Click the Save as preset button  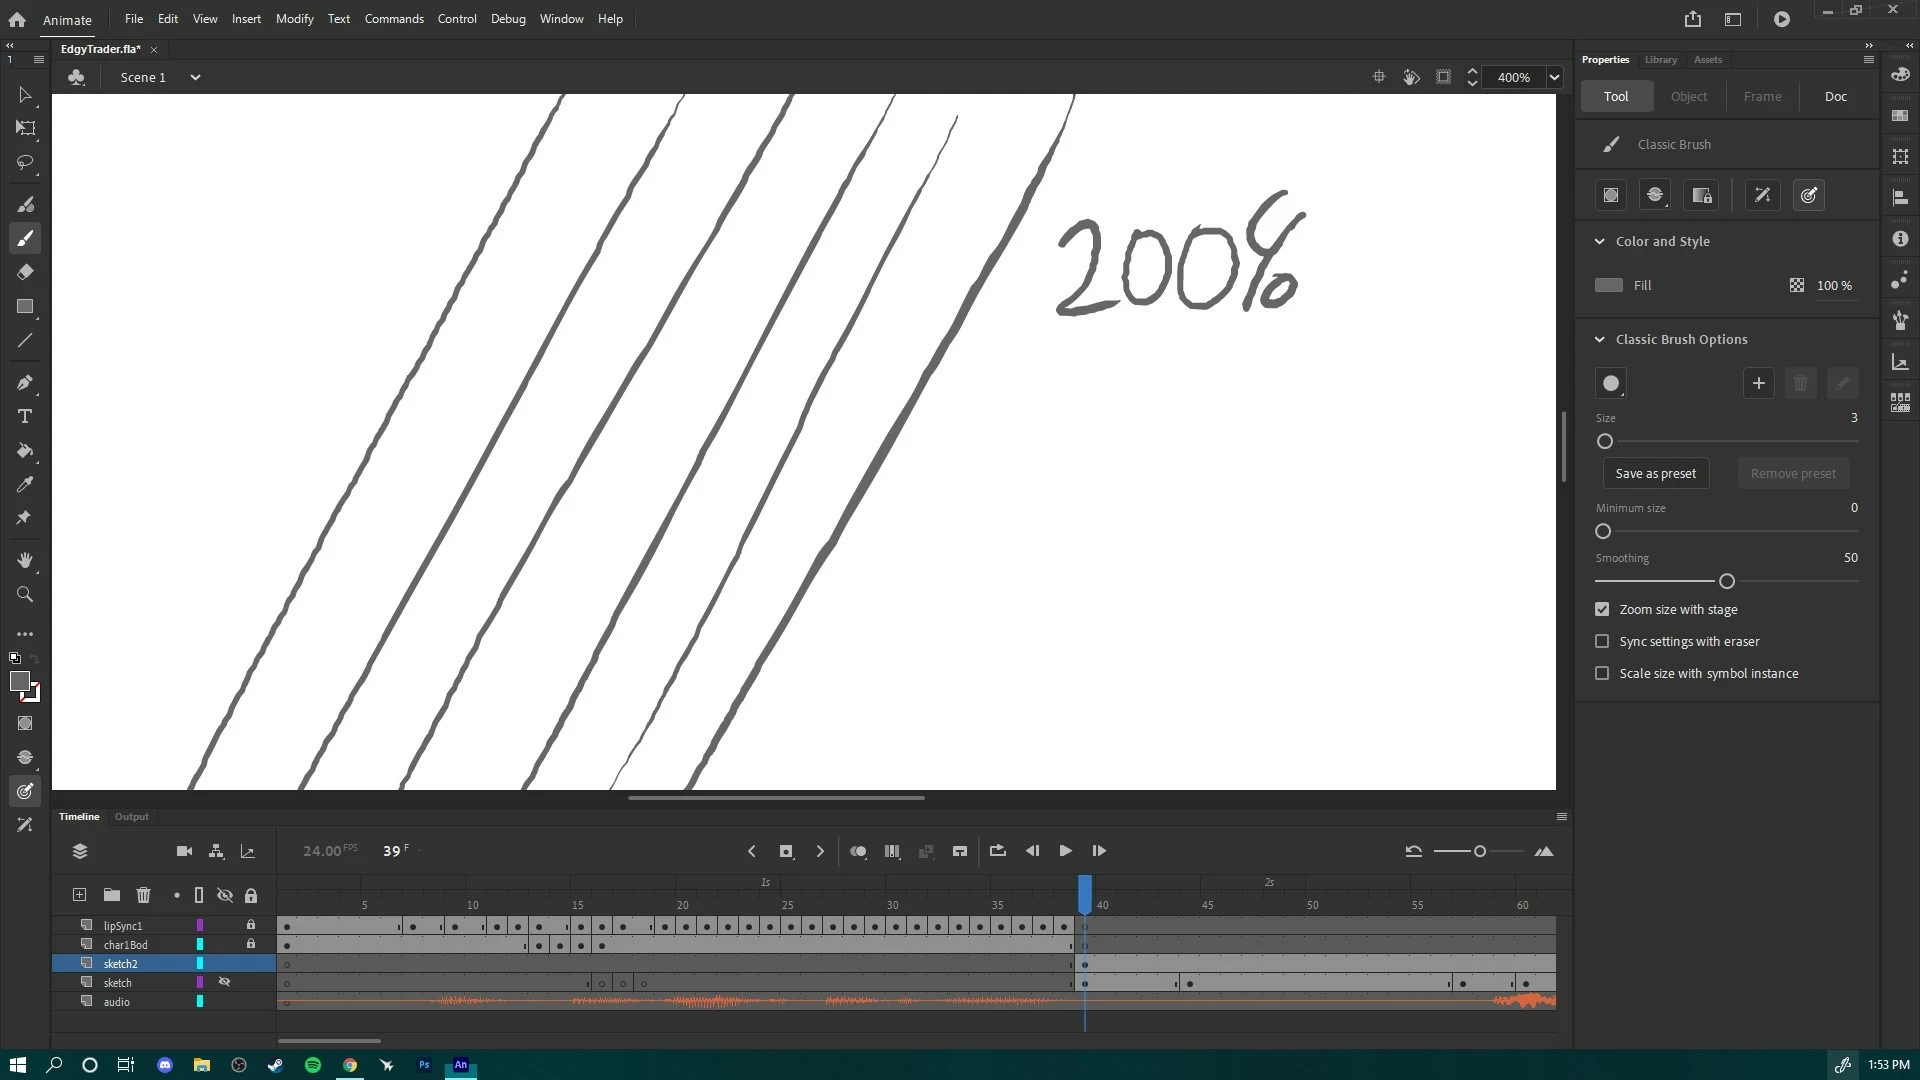1655,473
